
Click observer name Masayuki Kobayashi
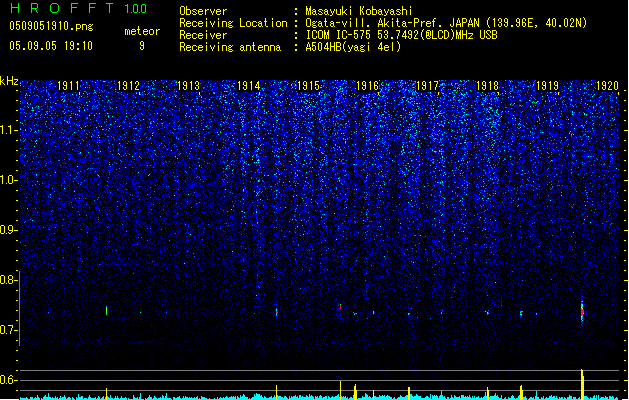(x=359, y=11)
